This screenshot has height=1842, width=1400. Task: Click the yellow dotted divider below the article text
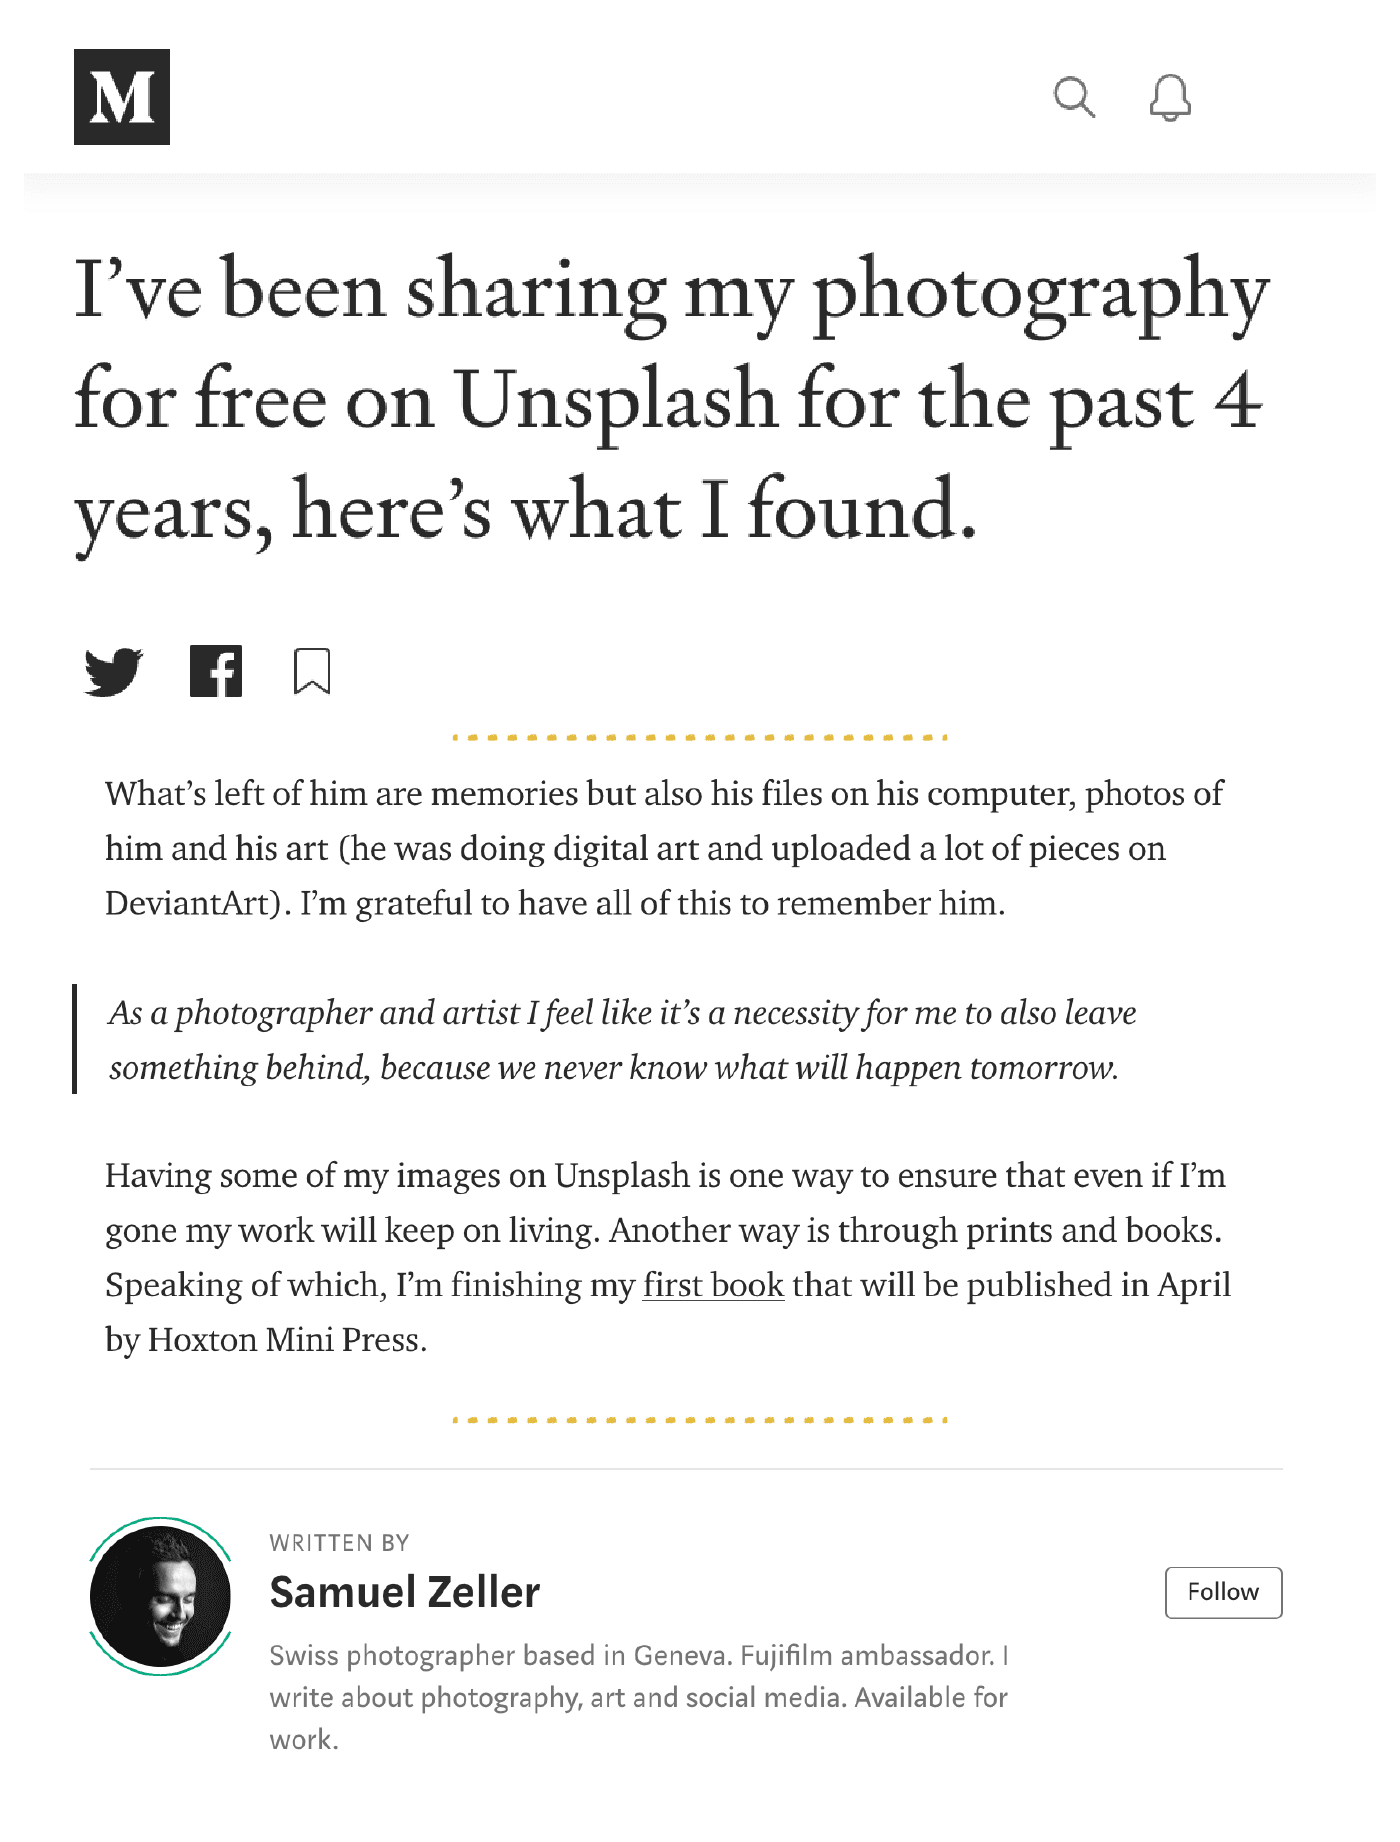(699, 1420)
